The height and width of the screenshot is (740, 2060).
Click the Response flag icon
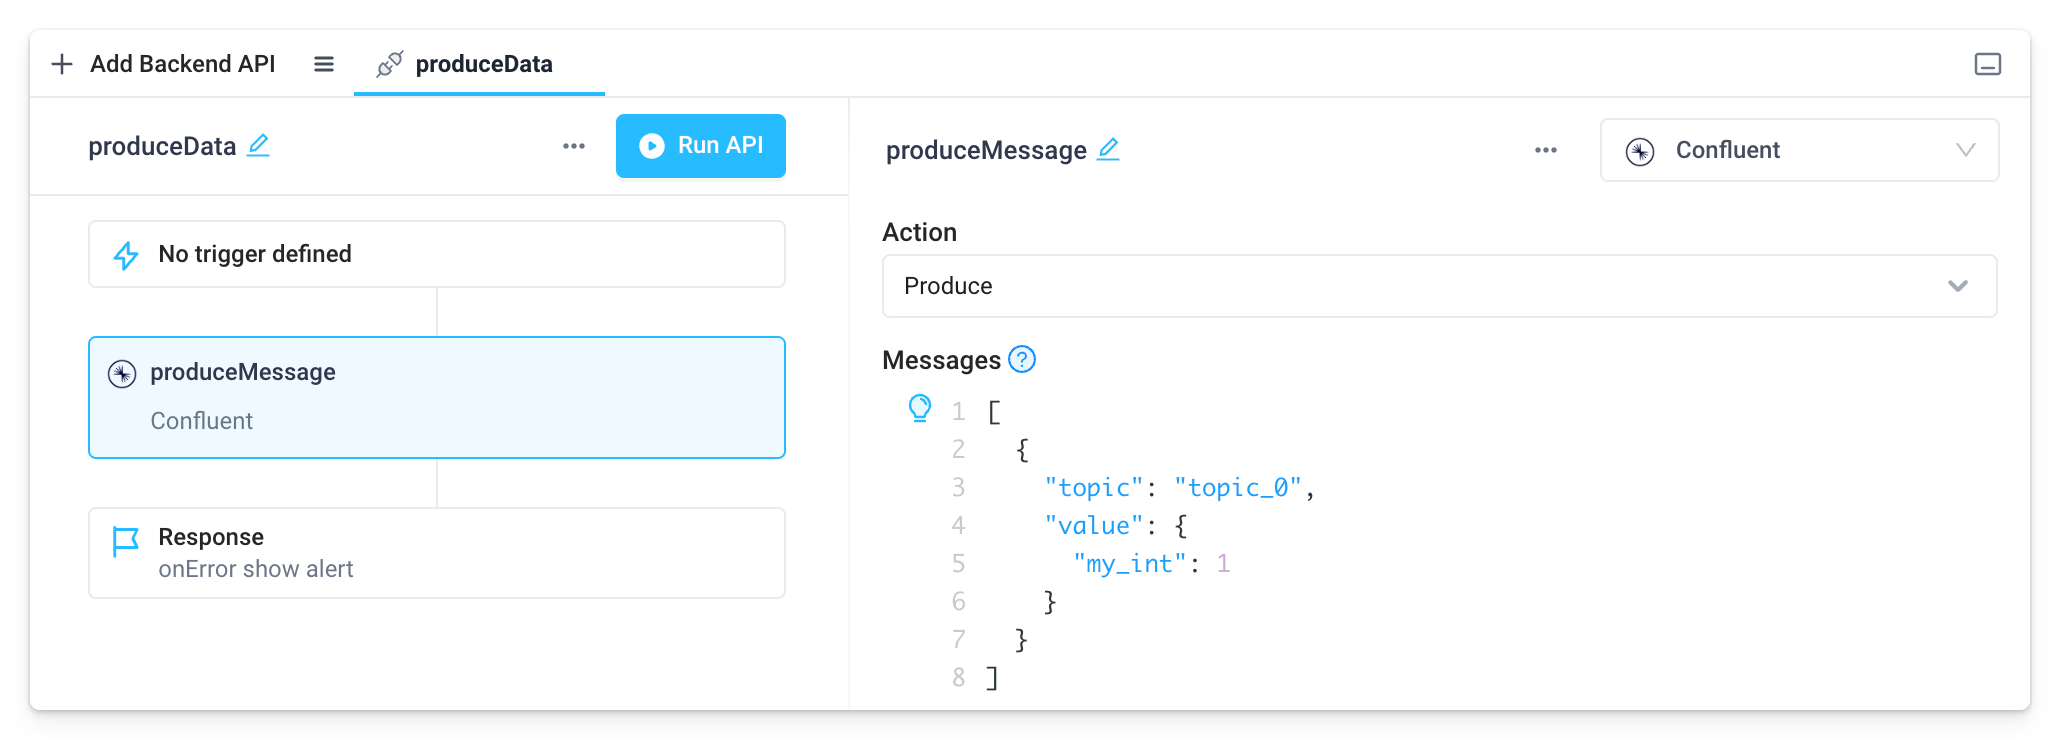point(126,541)
